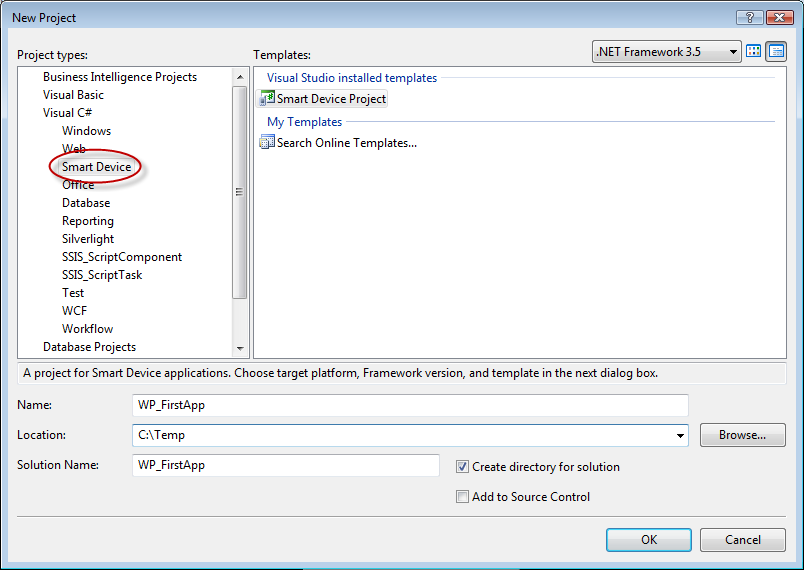The height and width of the screenshot is (570, 804).
Task: Select SSIS_ScriptComponent project type
Action: click(122, 257)
